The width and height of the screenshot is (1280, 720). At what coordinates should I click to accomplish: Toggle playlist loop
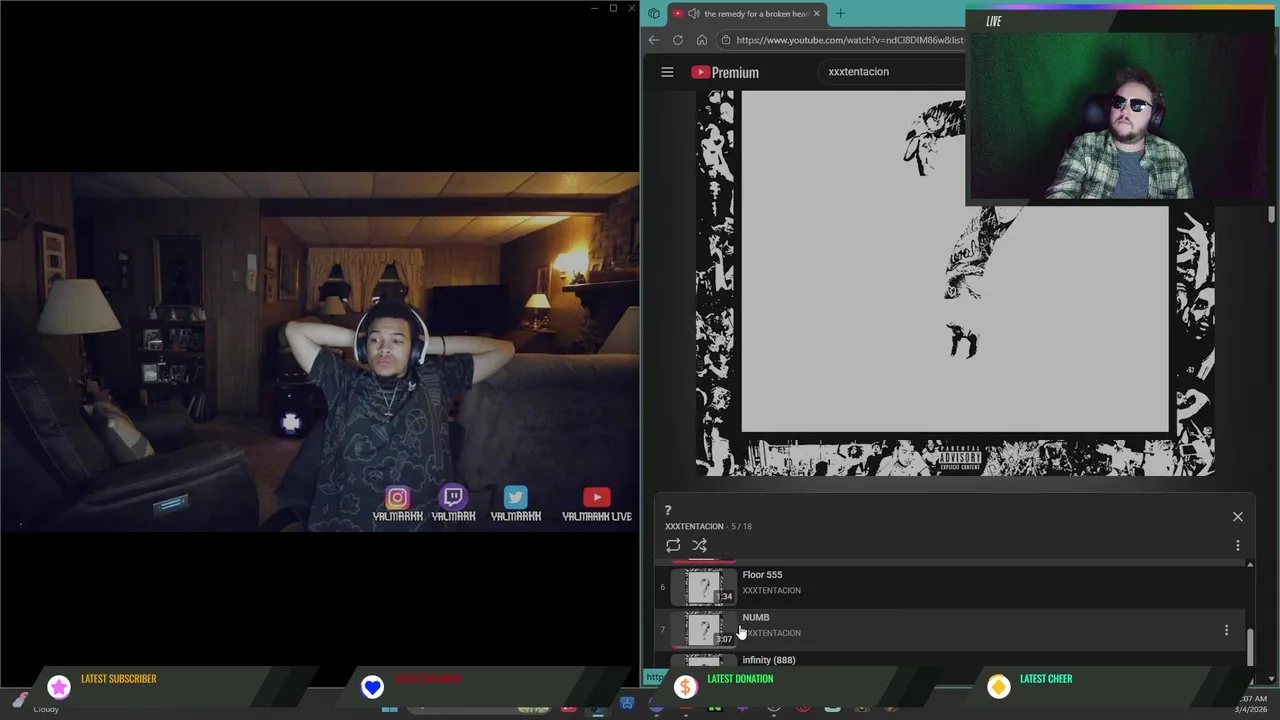click(x=673, y=545)
